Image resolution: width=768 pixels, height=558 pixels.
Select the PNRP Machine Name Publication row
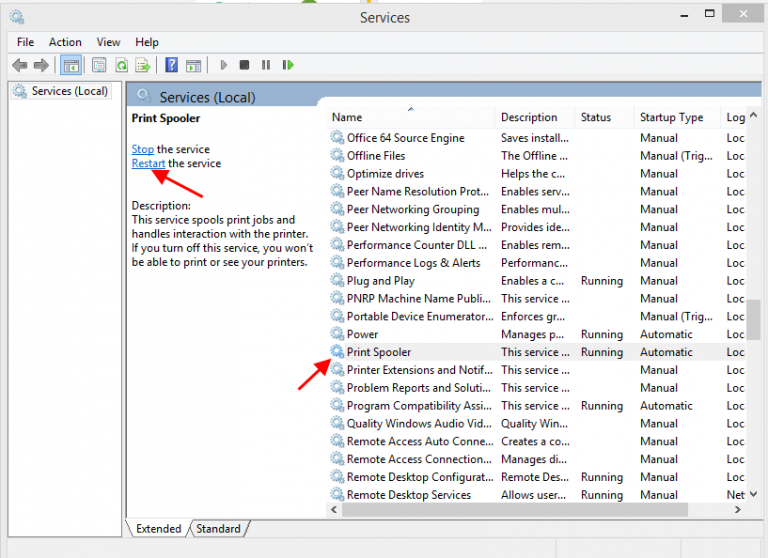tap(536, 298)
